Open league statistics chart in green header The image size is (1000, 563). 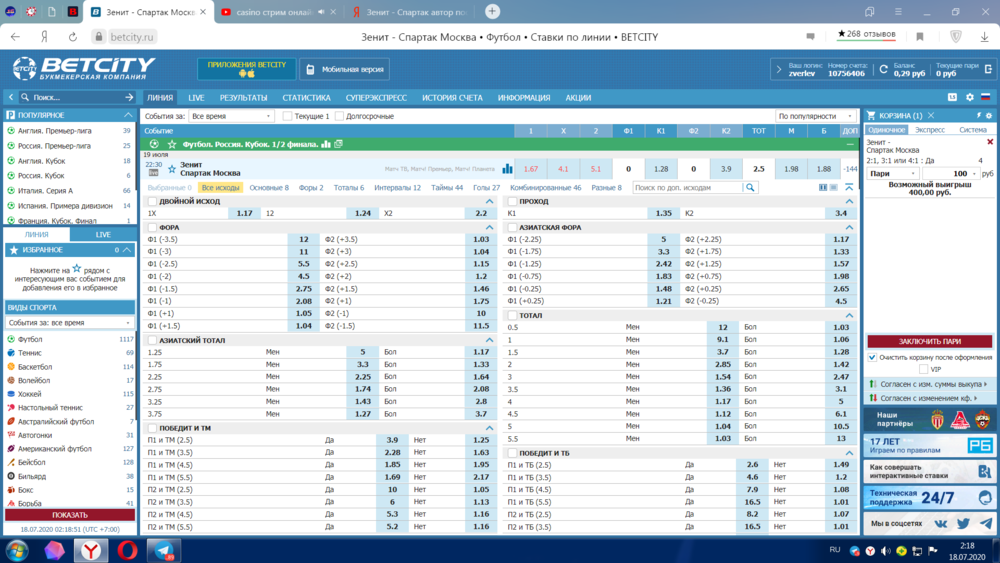326,144
